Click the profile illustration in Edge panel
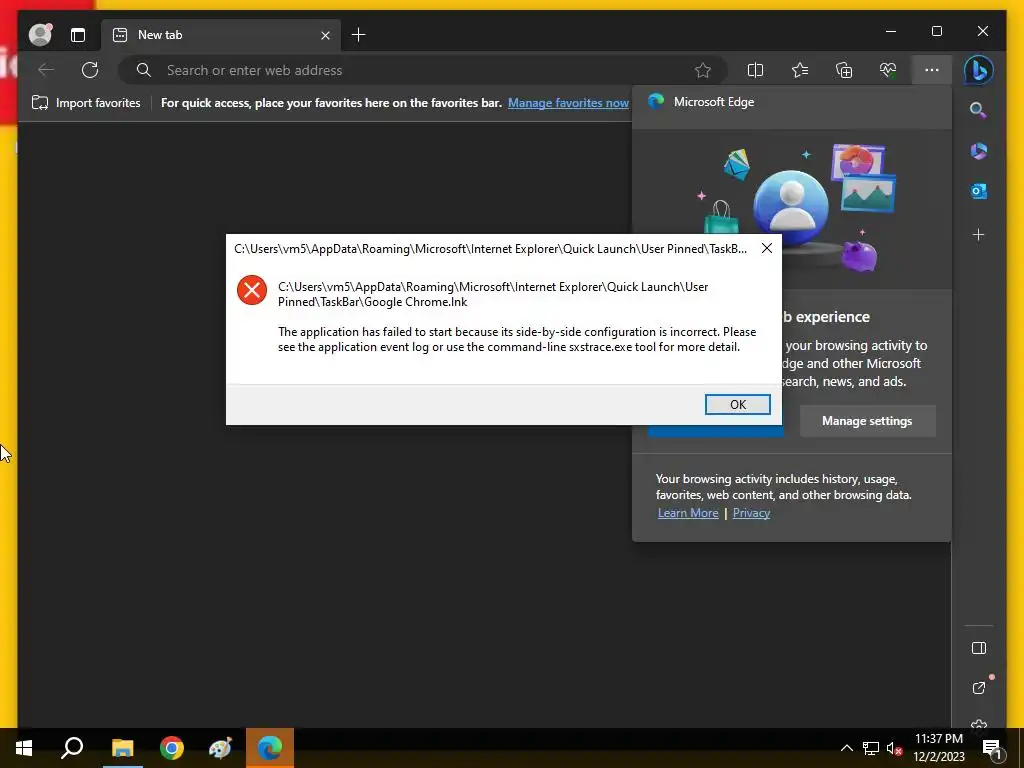The height and width of the screenshot is (768, 1024). pyautogui.click(x=792, y=208)
